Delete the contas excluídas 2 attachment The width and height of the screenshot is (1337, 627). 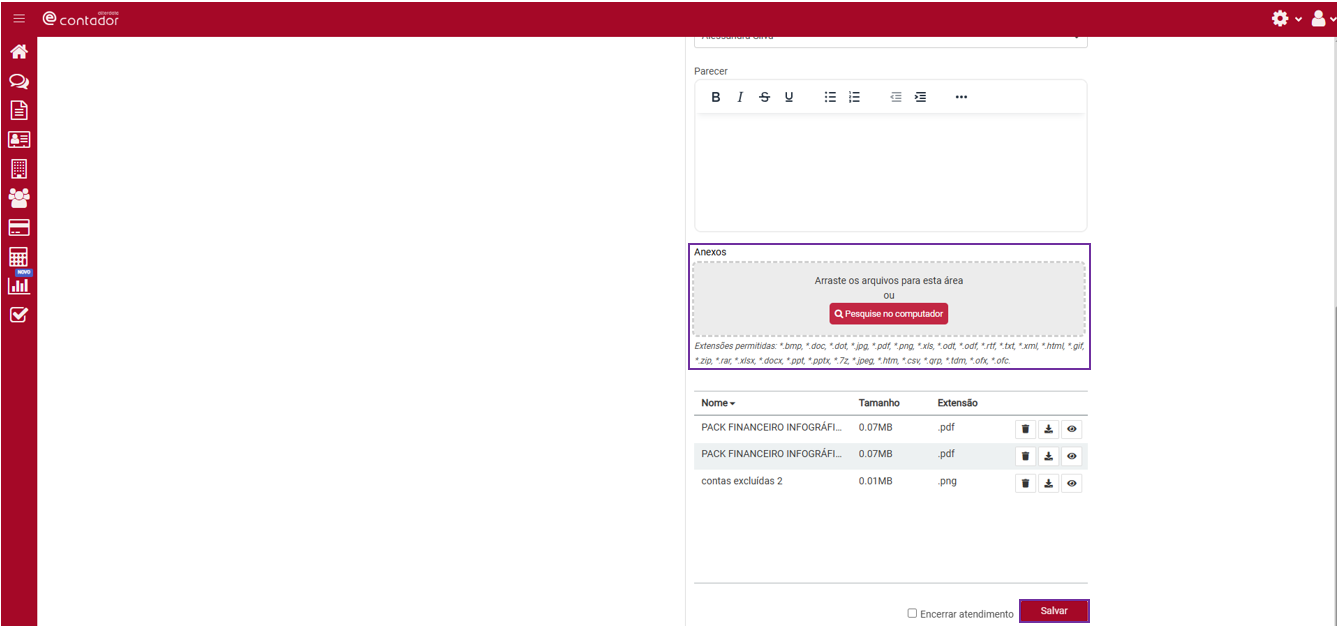pyautogui.click(x=1025, y=484)
